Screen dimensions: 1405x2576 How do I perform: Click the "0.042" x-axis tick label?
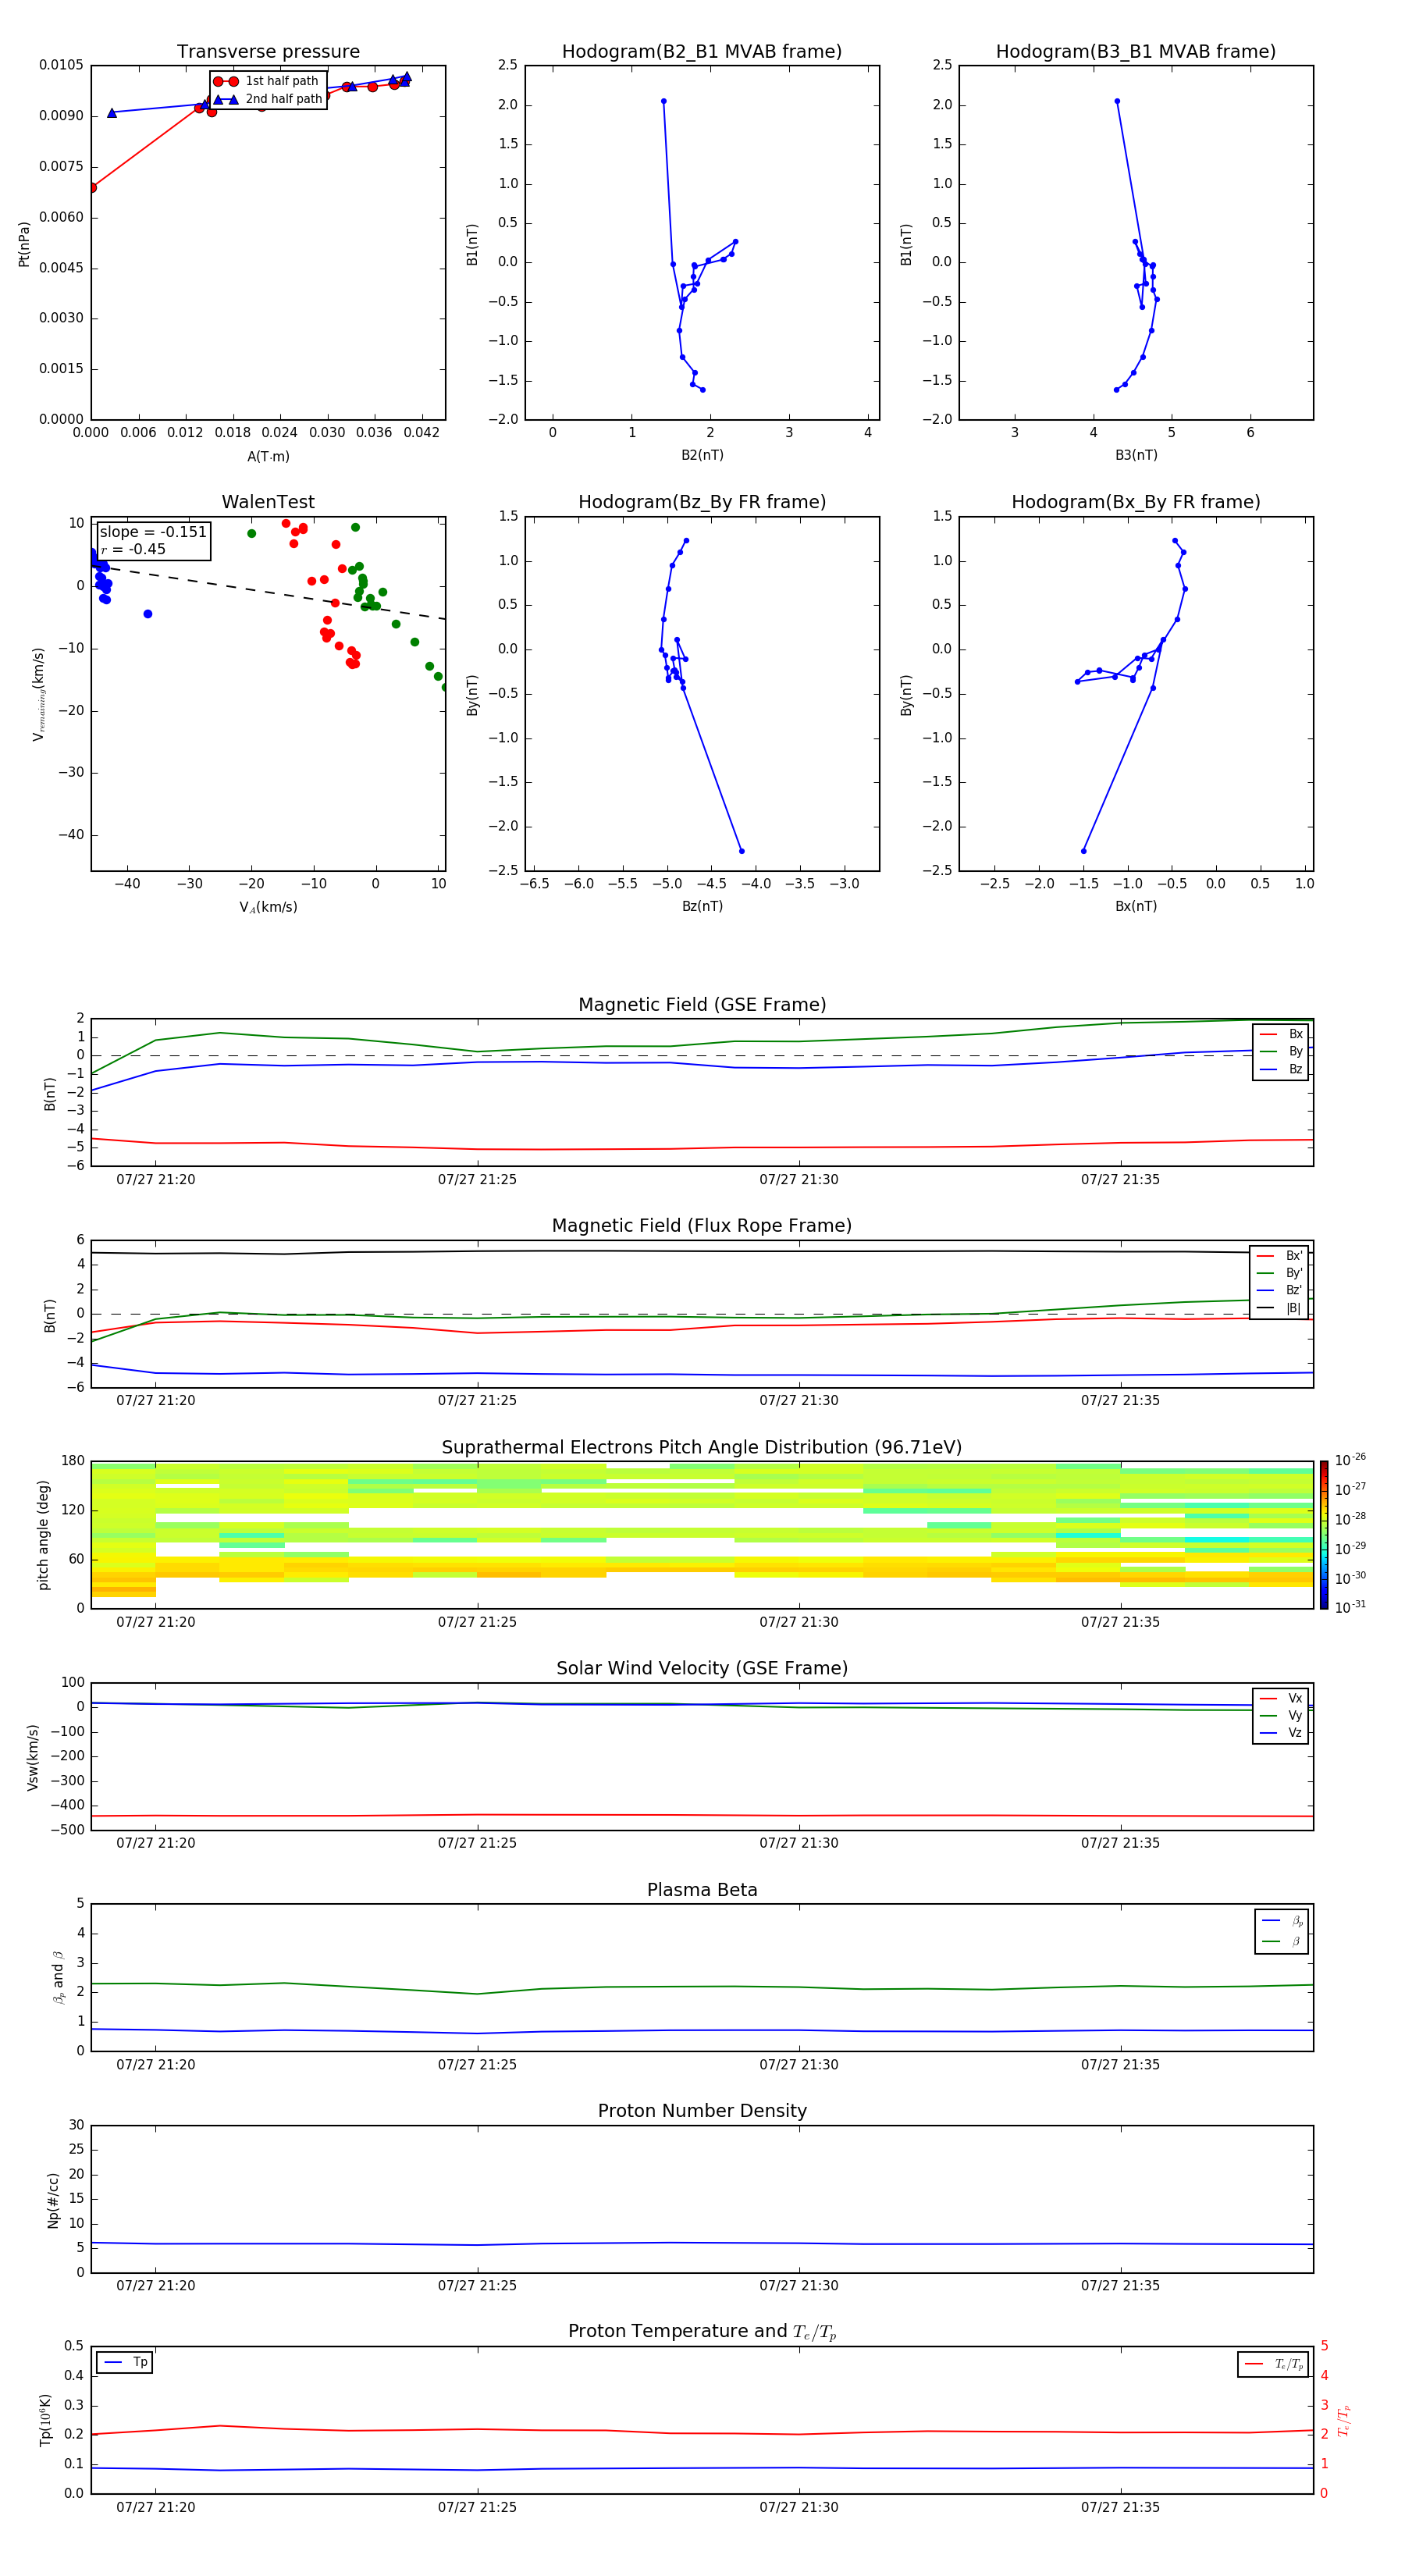point(422,433)
